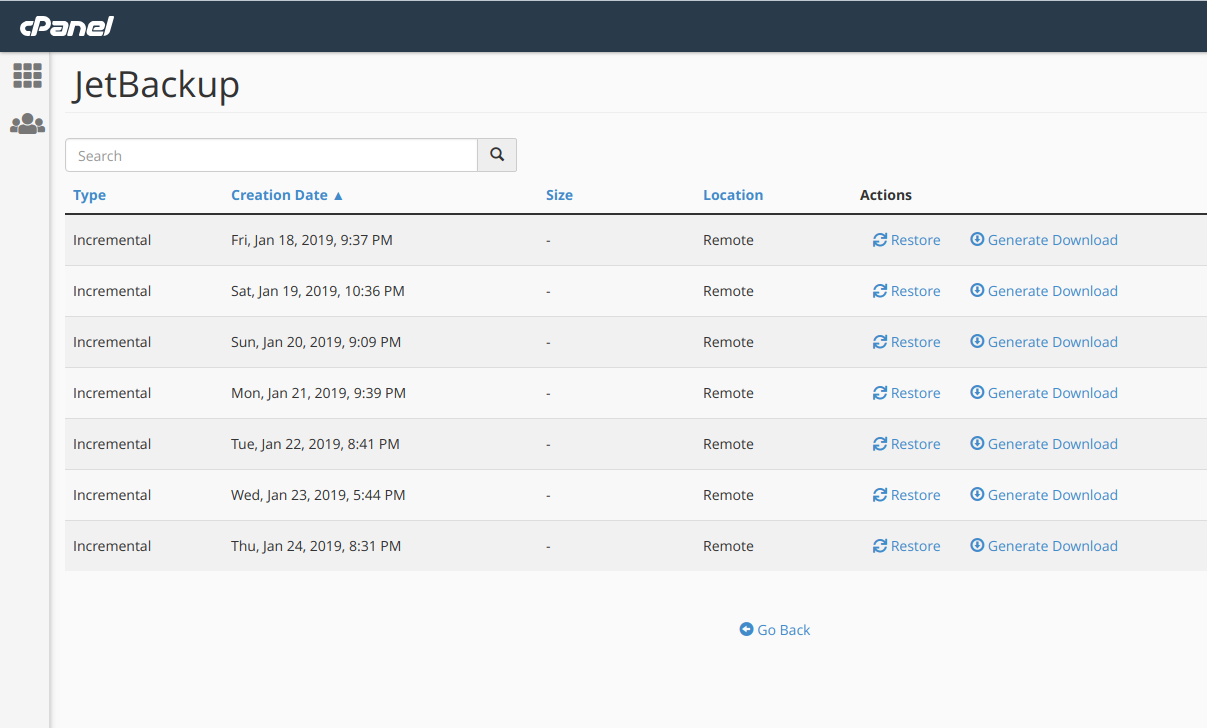This screenshot has height=728, width=1207.
Task: Open the User Manager people icon
Action: 27,124
